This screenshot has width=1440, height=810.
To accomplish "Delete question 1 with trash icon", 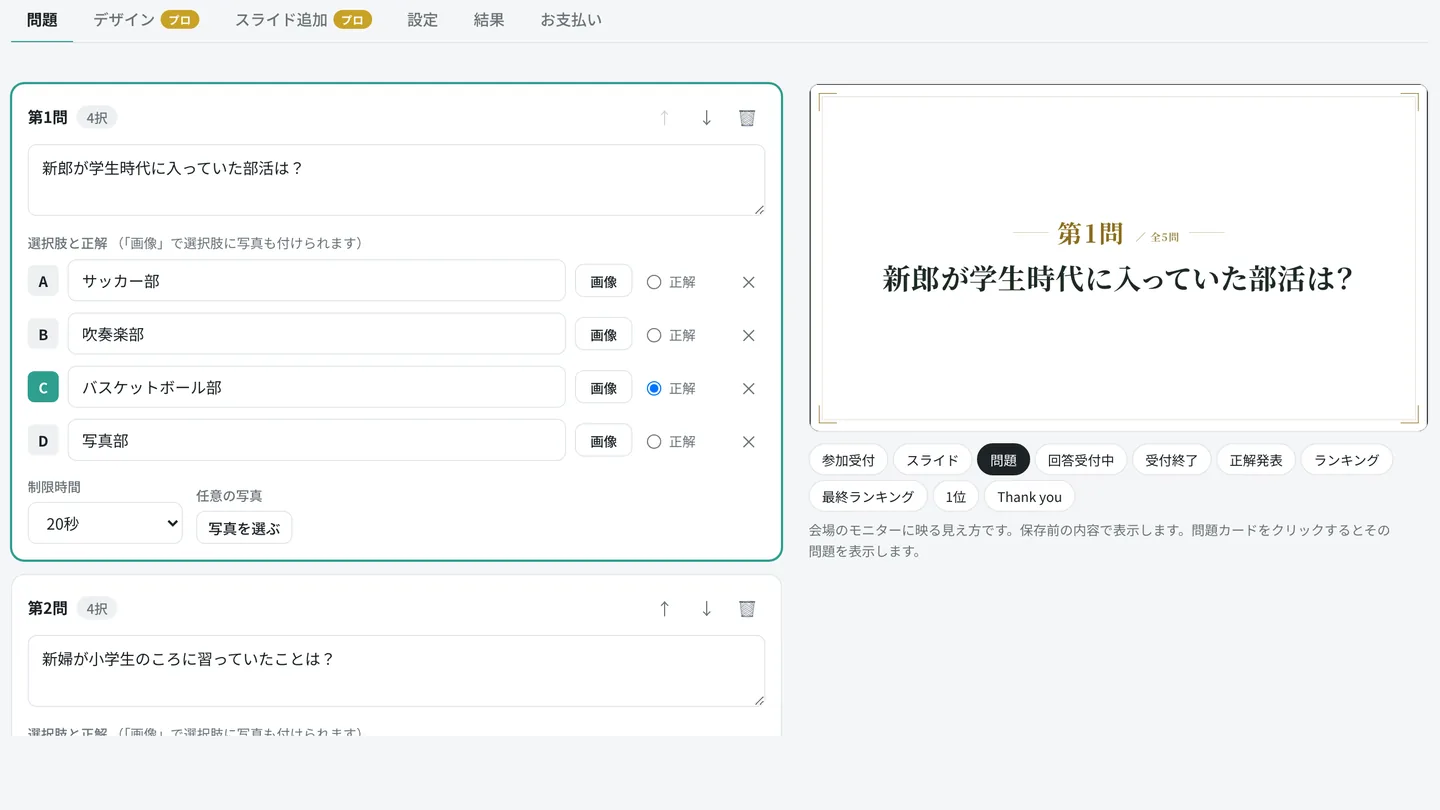I will pos(747,118).
